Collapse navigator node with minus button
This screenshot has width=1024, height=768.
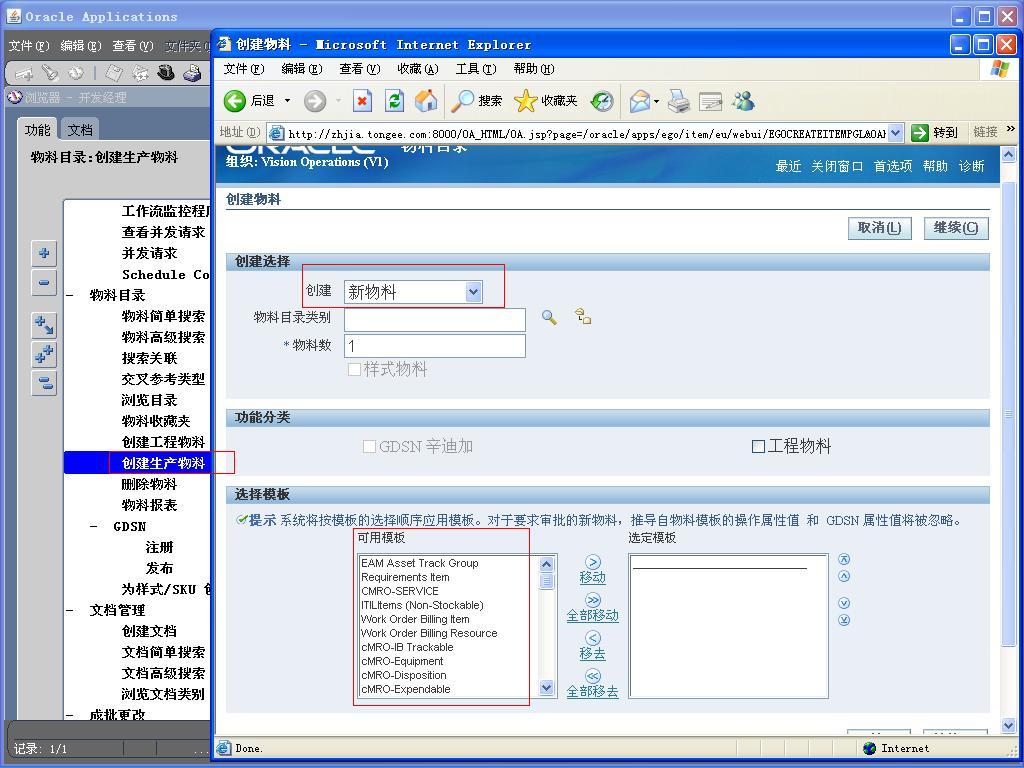tap(44, 282)
